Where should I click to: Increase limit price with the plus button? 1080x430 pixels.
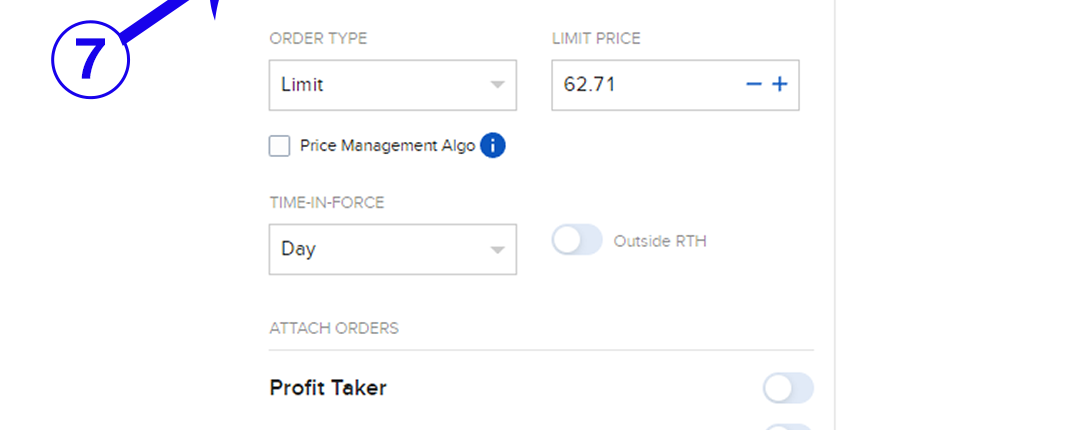(x=780, y=85)
